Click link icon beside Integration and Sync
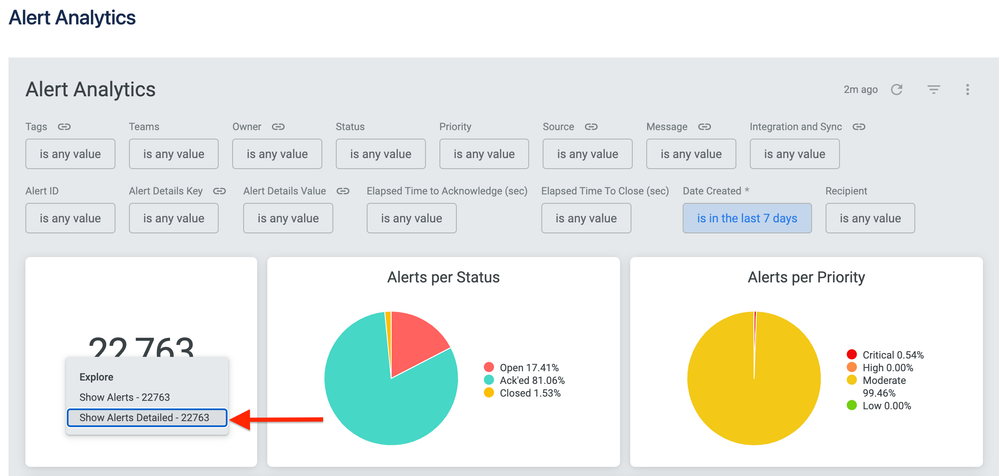Screen dimensions: 999x476 pyautogui.click(x=859, y=127)
